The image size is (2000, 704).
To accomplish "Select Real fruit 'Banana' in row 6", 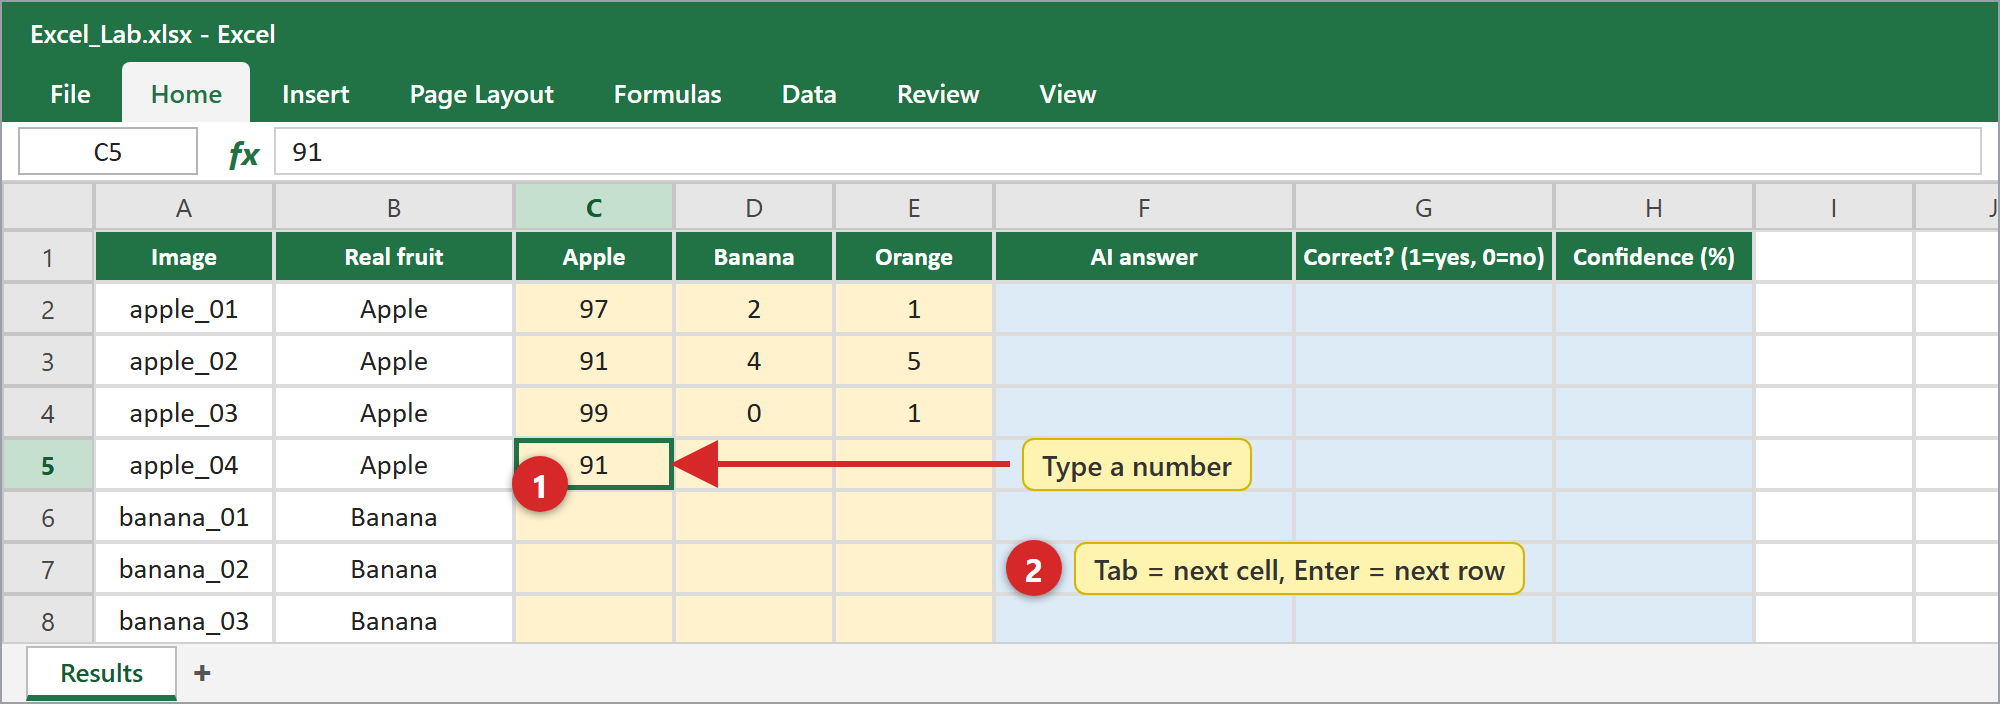I will pos(394,517).
